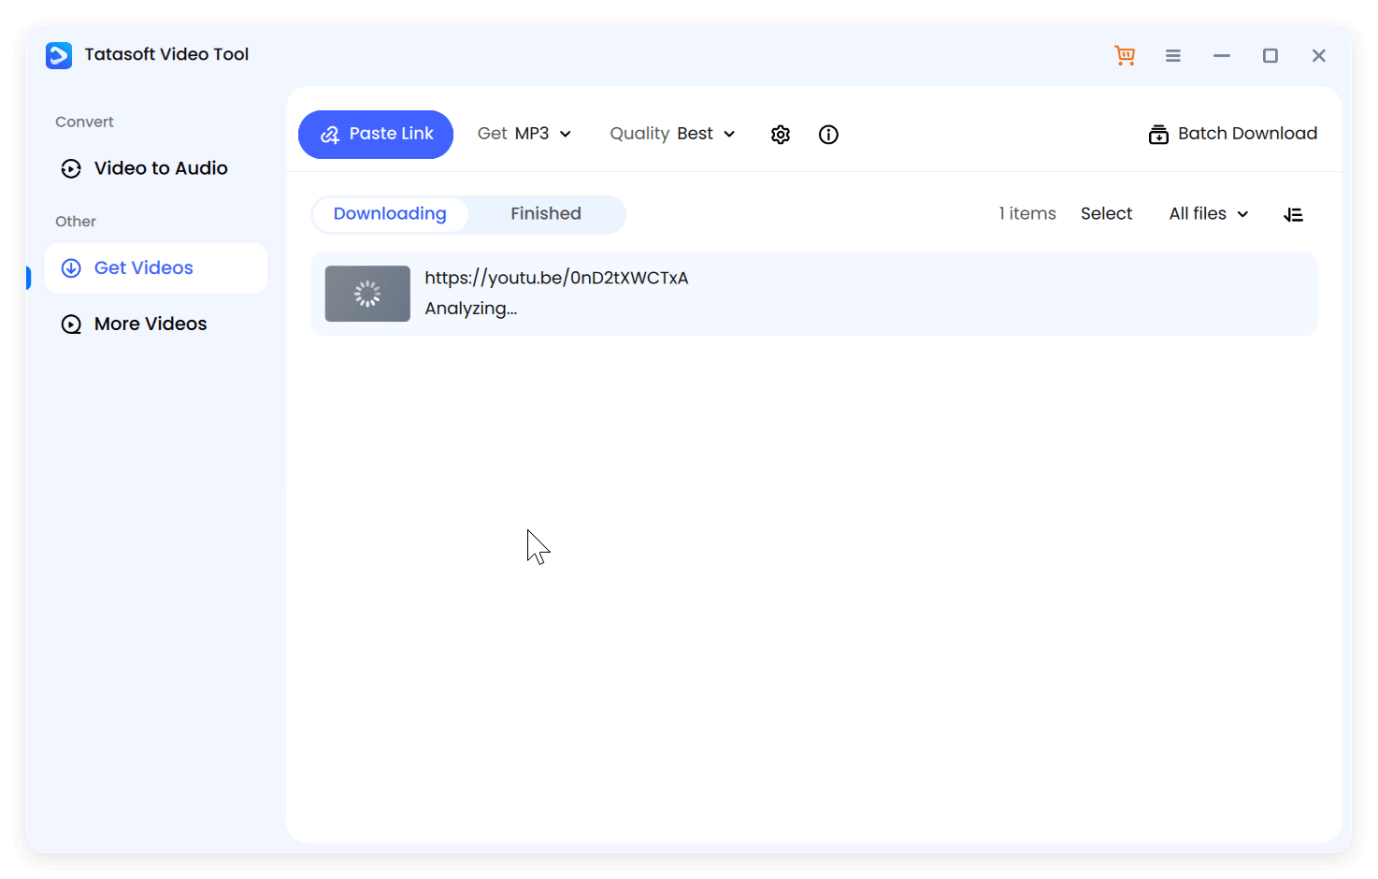Open the shopping cart to purchase

coord(1124,55)
